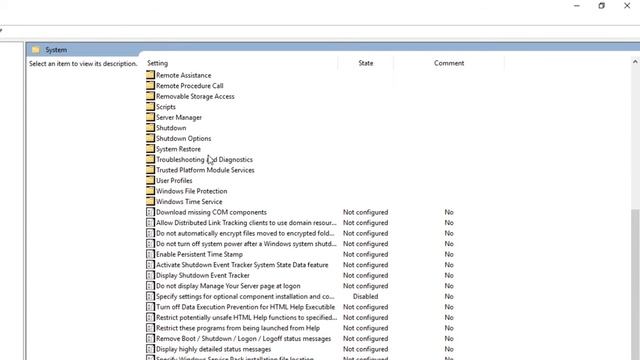Viewport: 640px width, 360px height.
Task: Click the Disabled state of Specify settings policy
Action: coord(365,296)
